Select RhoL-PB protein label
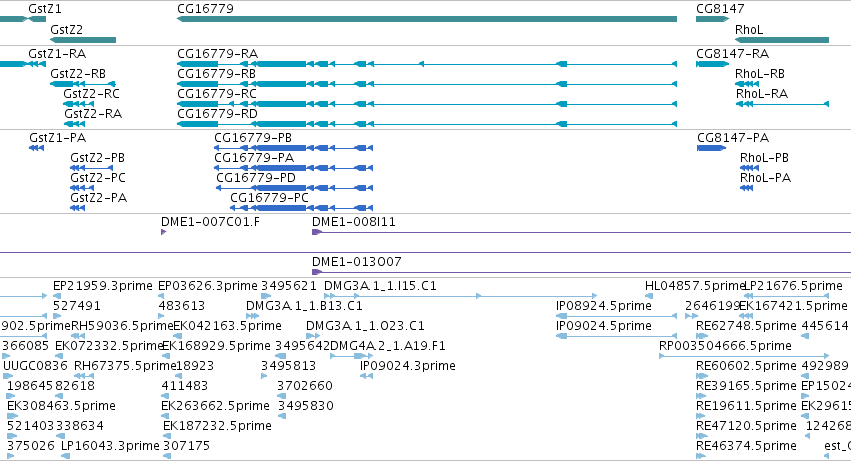The width and height of the screenshot is (851, 461). pos(764,157)
